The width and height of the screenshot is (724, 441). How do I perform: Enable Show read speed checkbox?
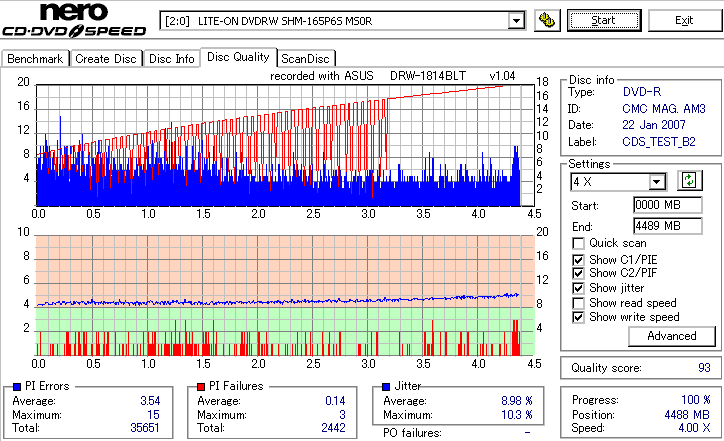[x=578, y=303]
